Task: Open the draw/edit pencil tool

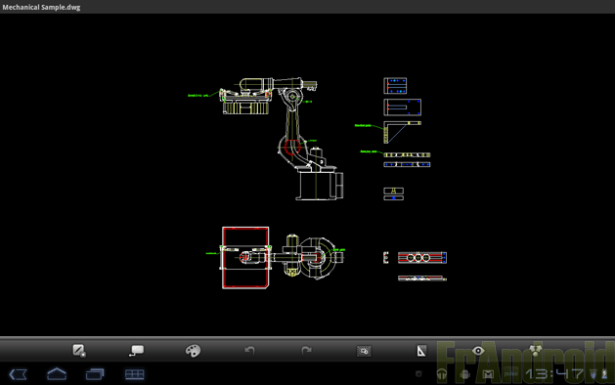Action: click(x=79, y=350)
